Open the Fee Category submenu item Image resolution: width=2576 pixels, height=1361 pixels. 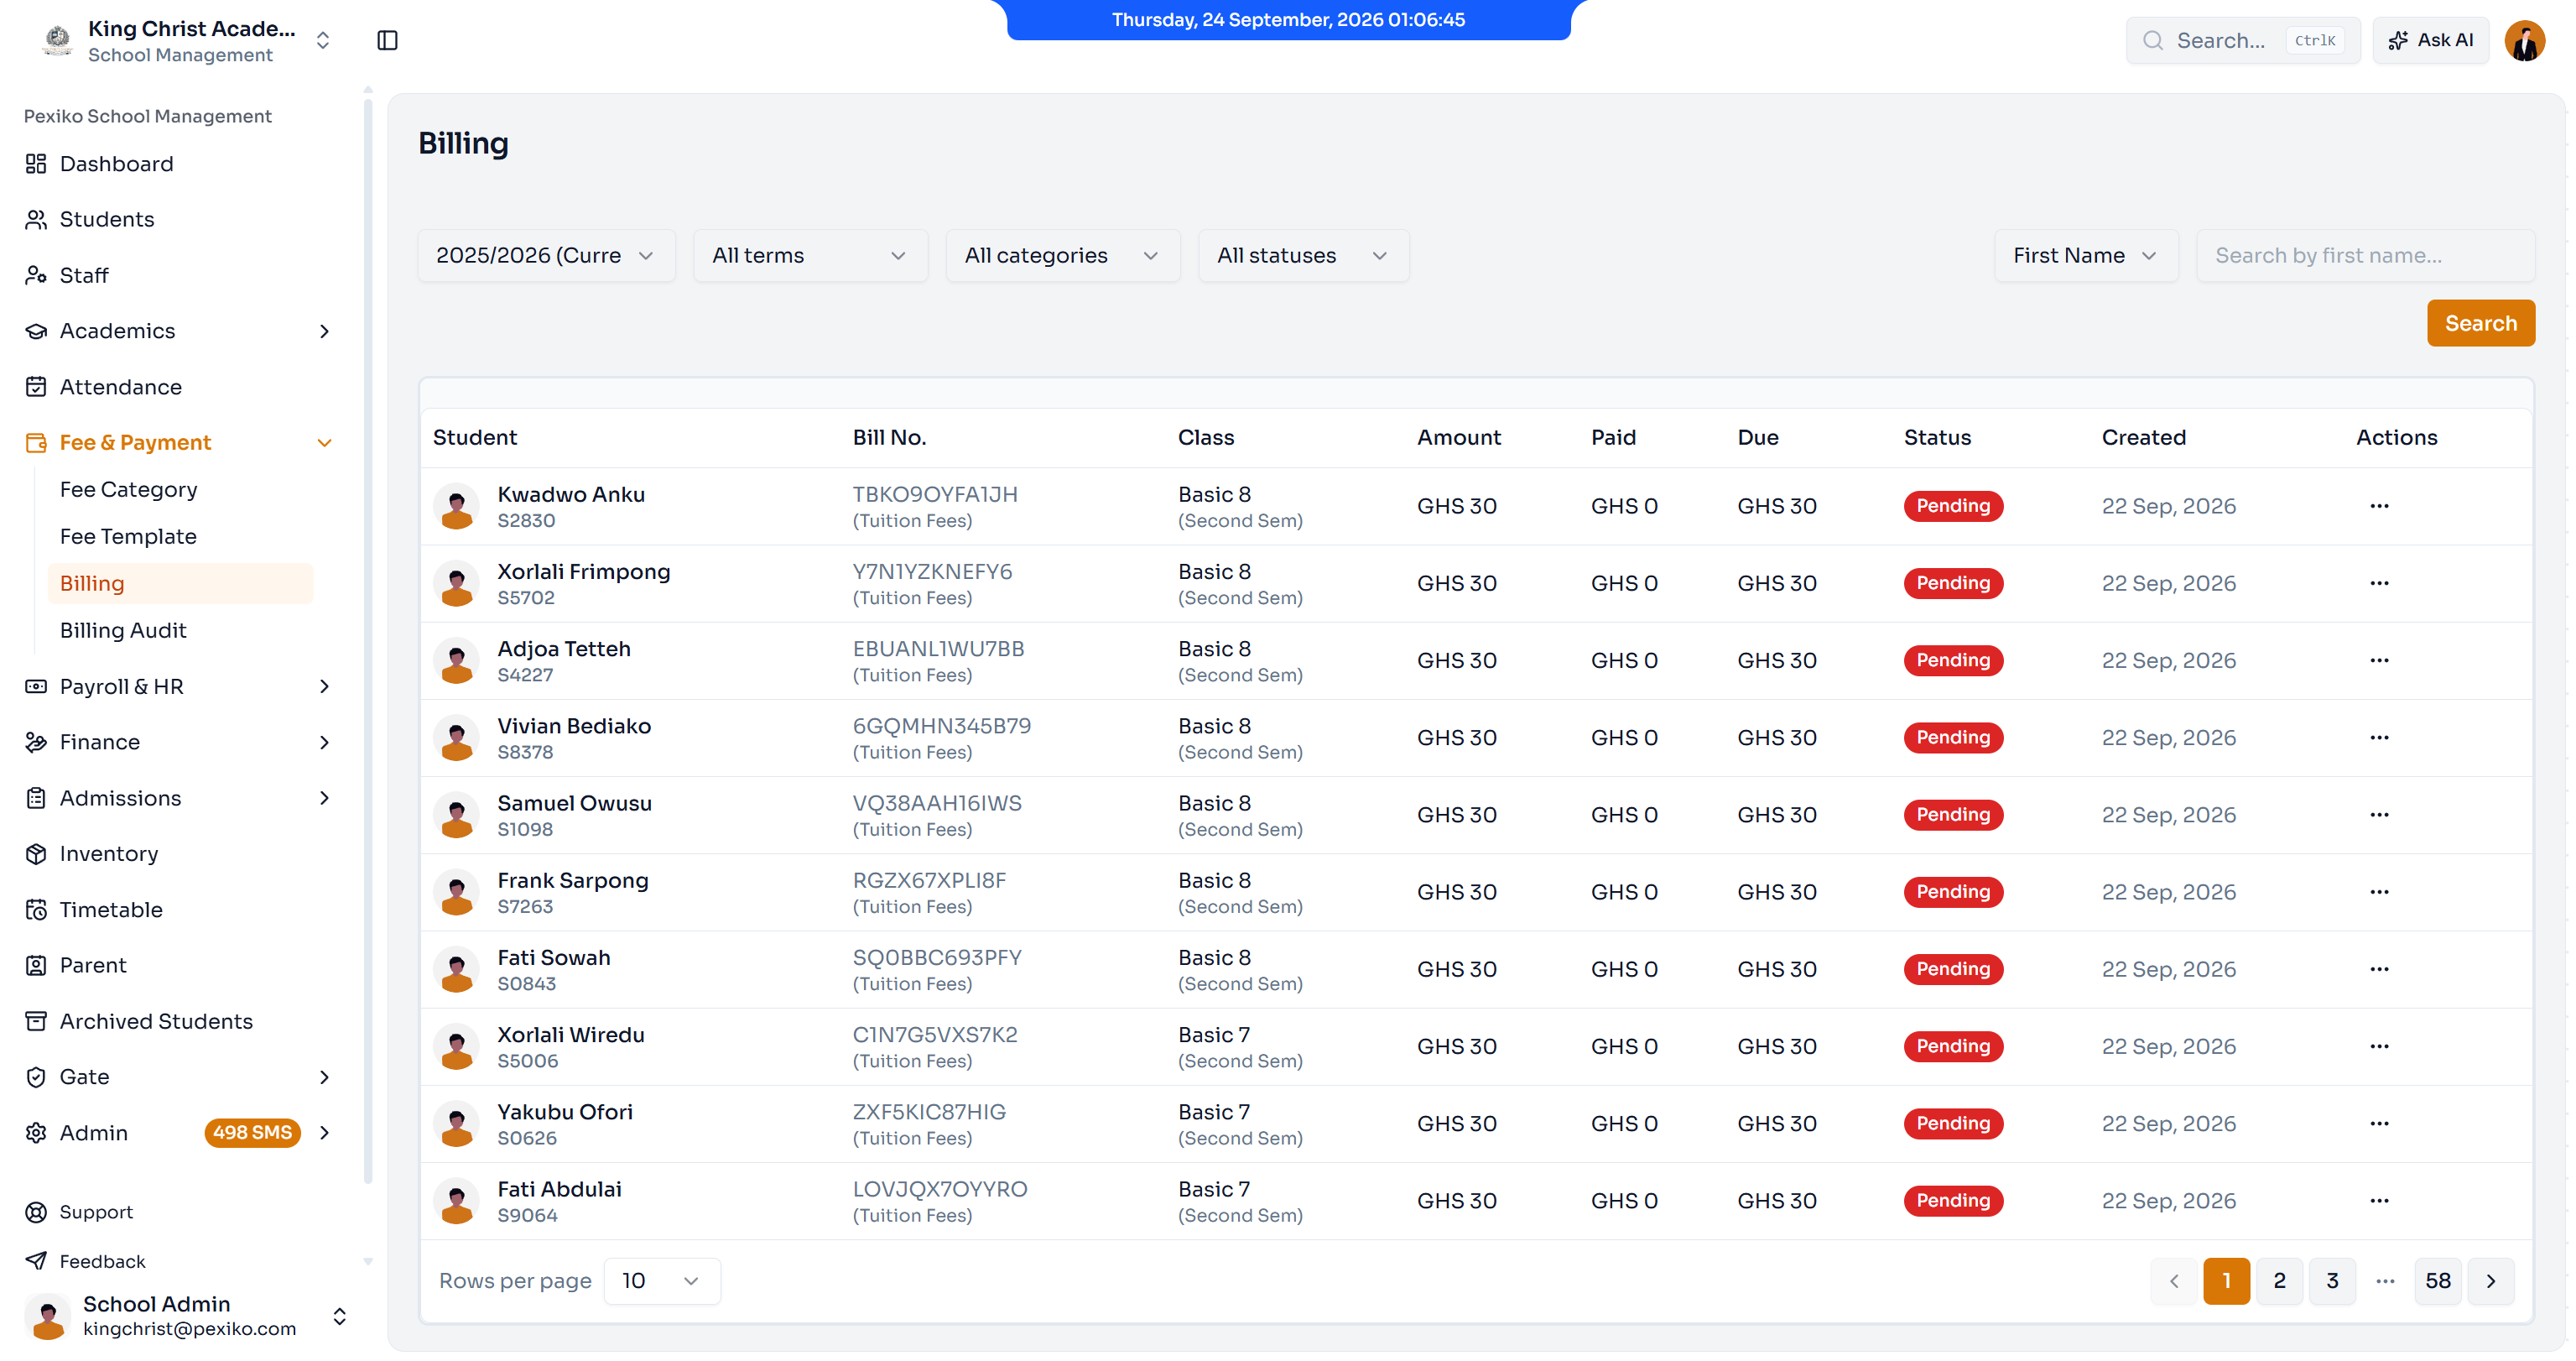(x=180, y=490)
